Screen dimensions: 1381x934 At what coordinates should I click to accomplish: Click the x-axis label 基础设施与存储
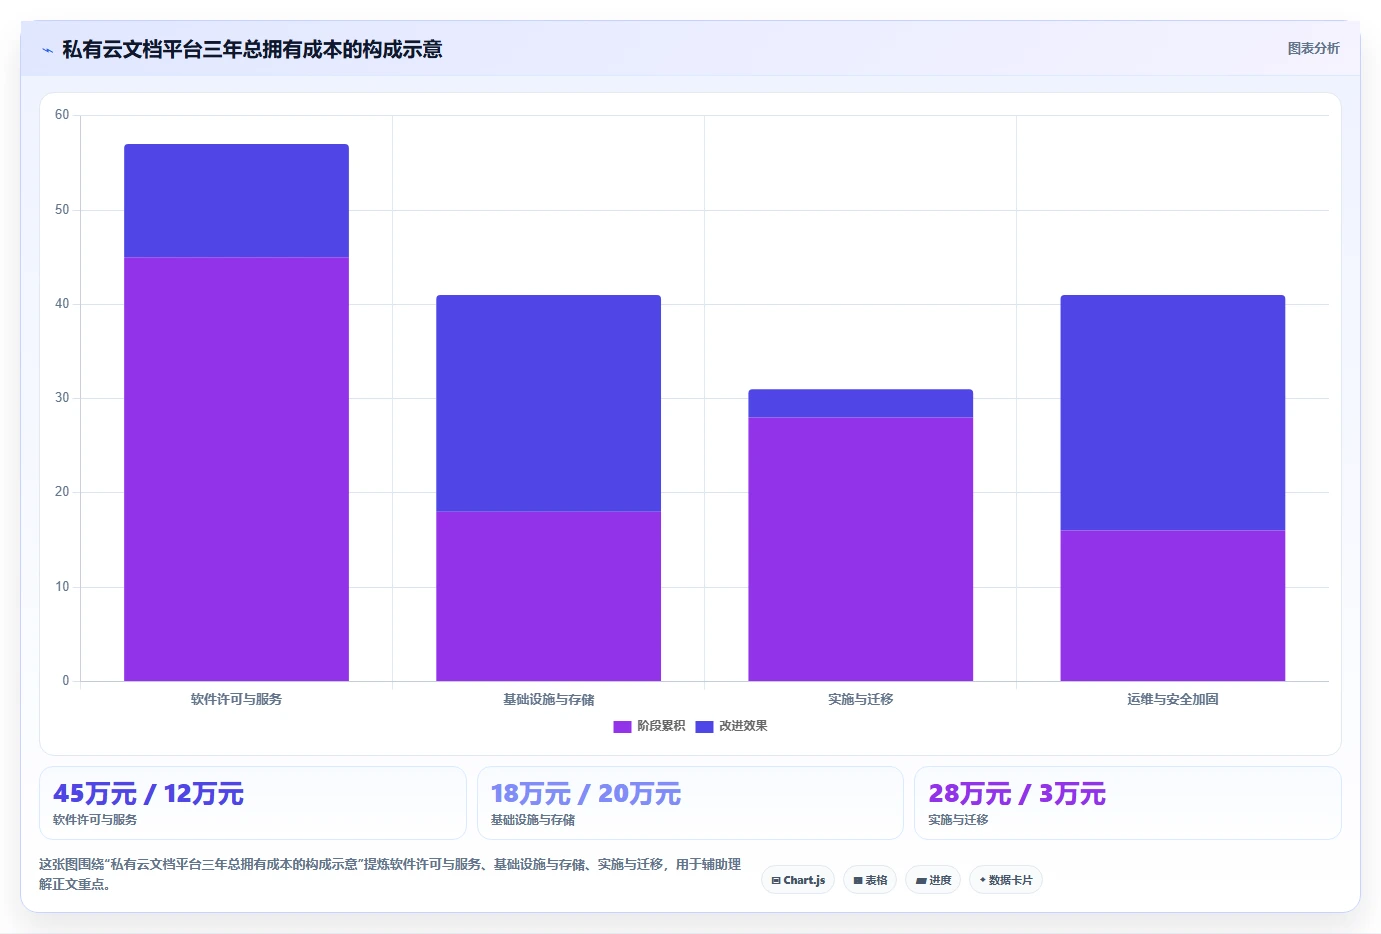[x=548, y=699]
